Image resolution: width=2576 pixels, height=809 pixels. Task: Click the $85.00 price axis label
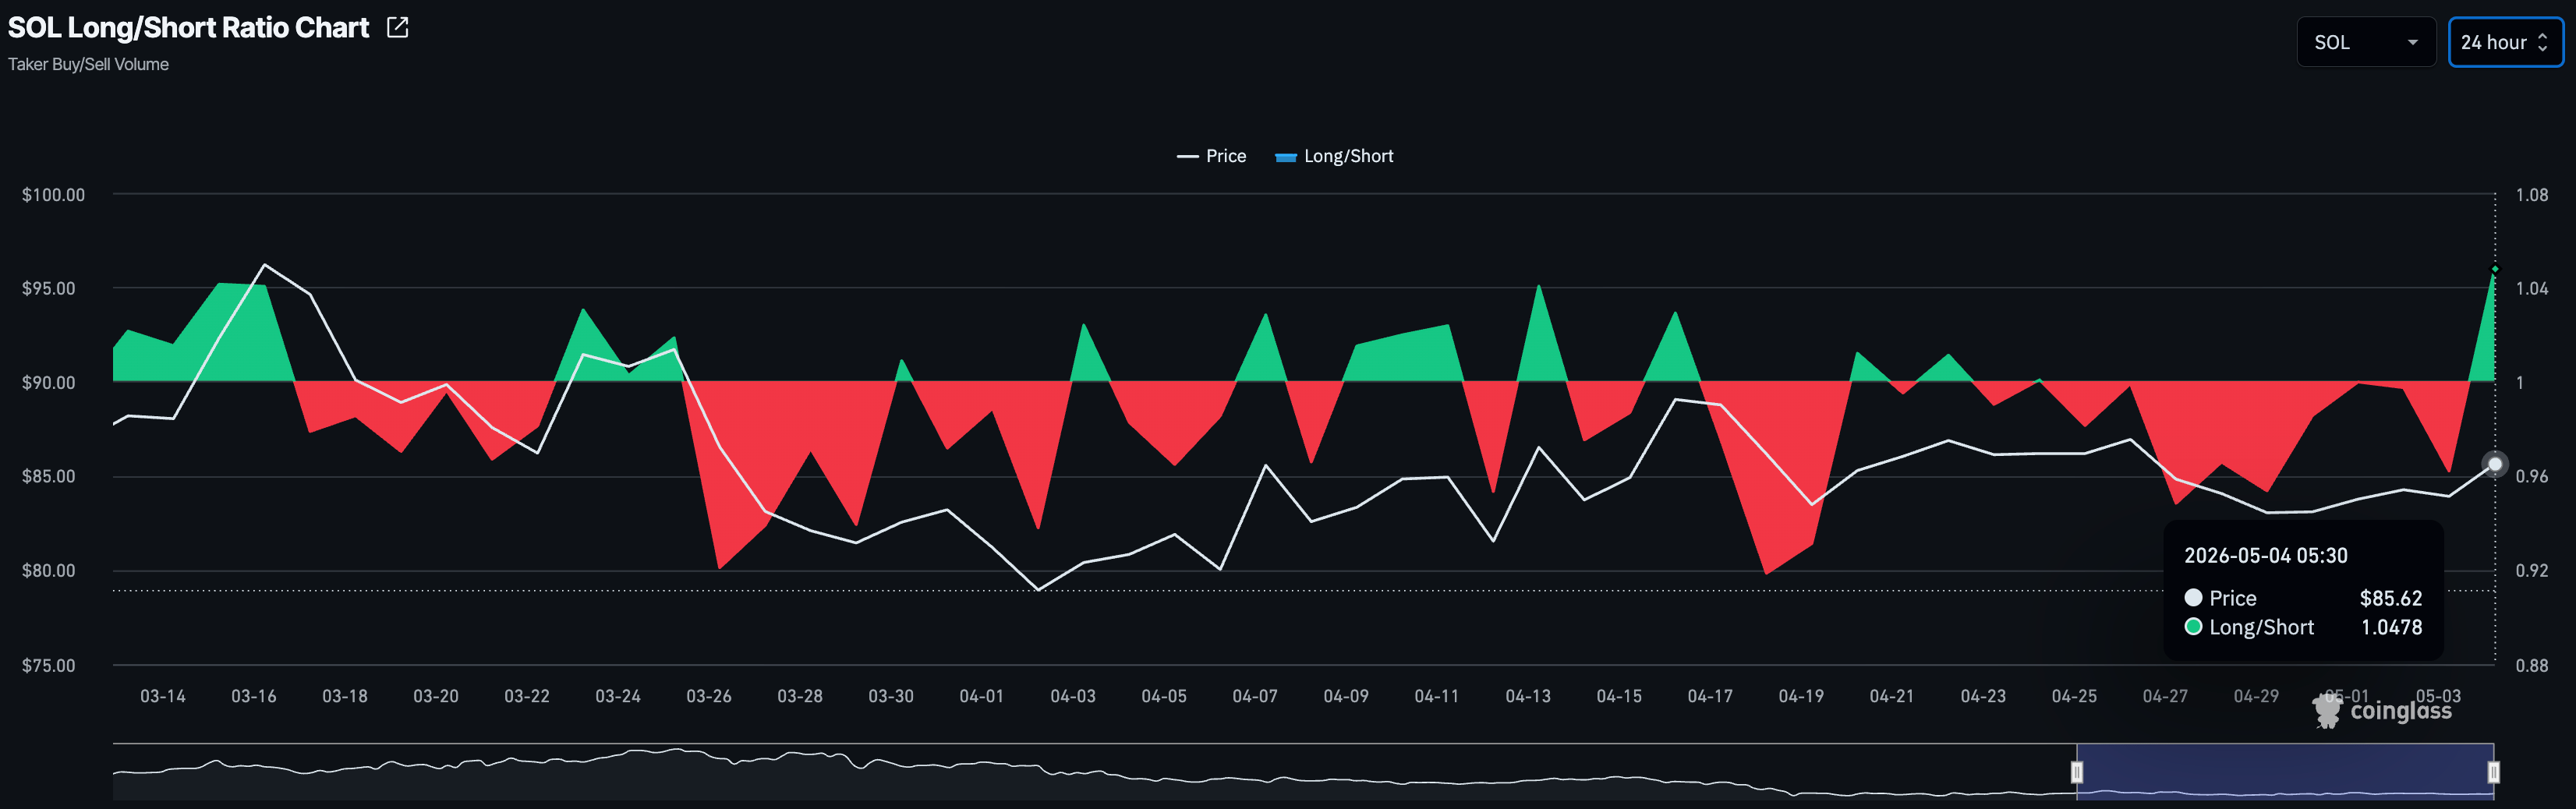(x=49, y=476)
